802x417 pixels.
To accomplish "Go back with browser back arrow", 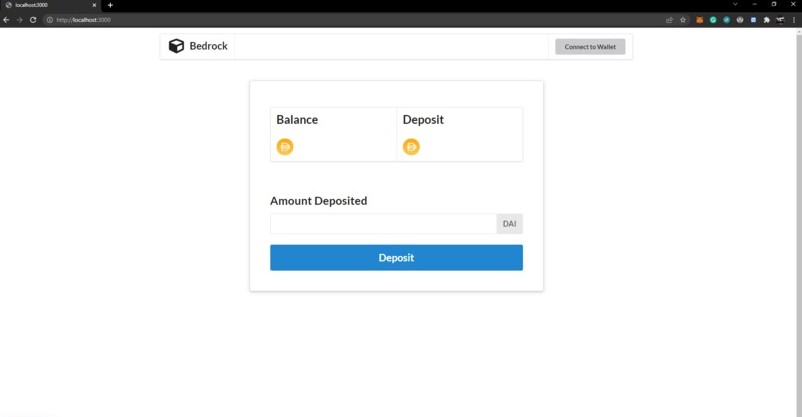I will click(6, 20).
